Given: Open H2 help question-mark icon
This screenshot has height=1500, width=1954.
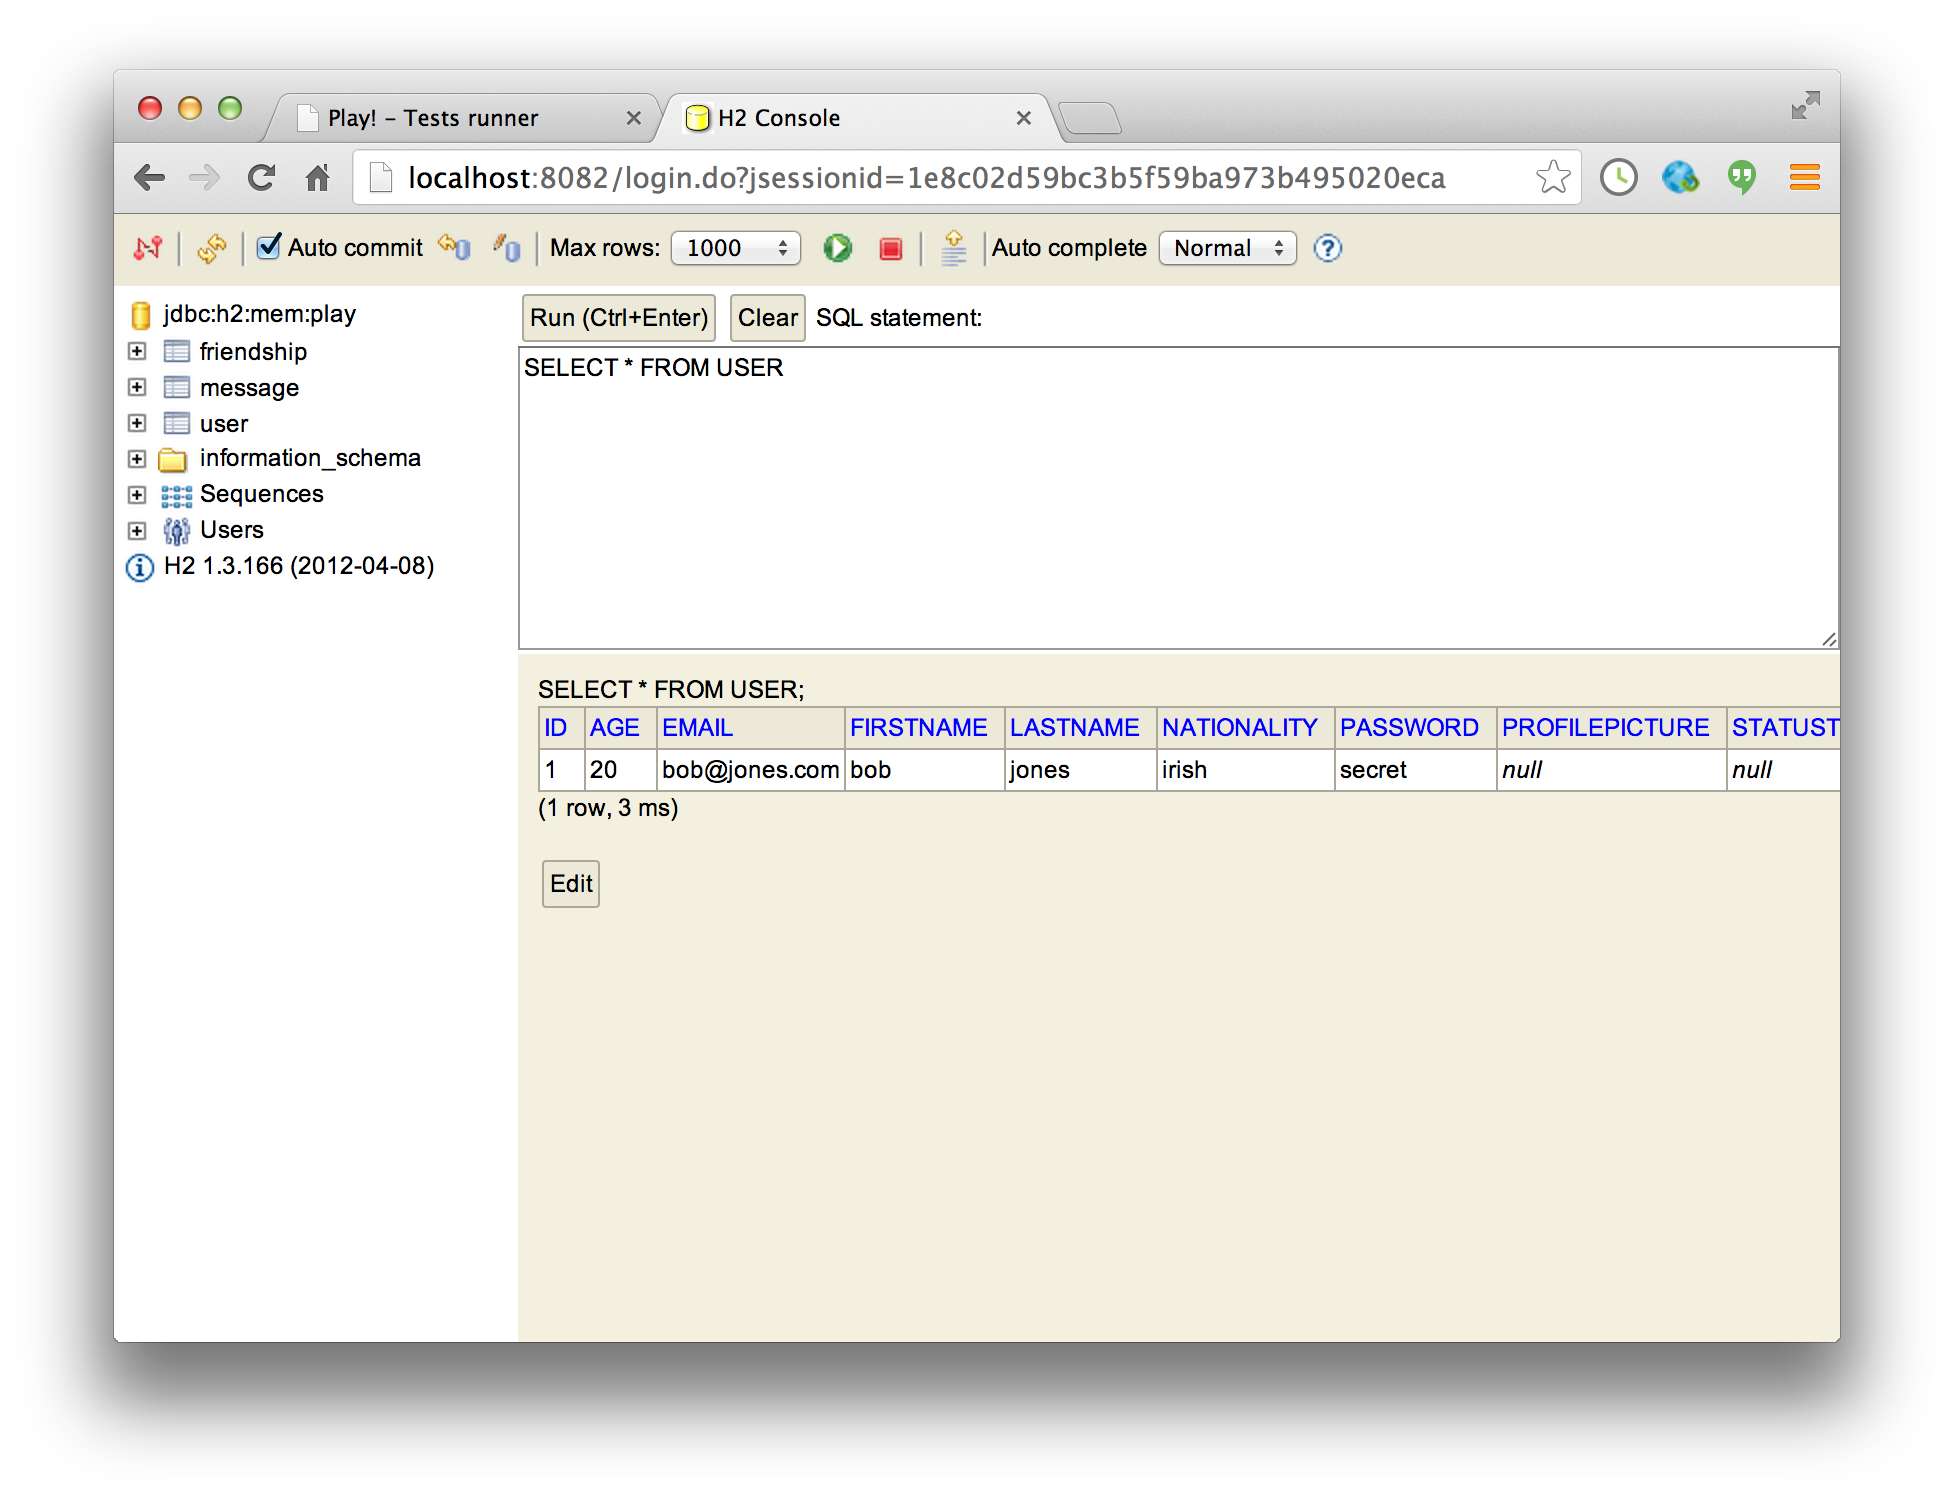Looking at the screenshot, I should point(1326,248).
